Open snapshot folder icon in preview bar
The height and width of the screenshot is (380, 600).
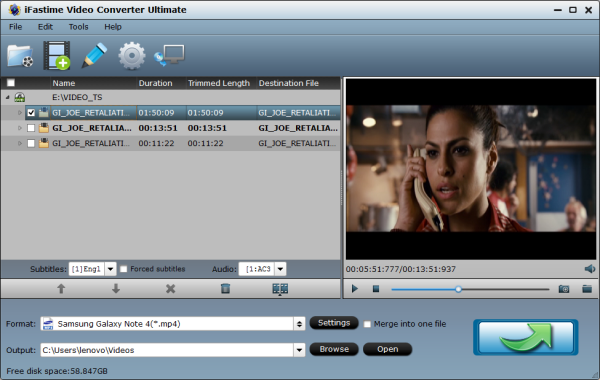pyautogui.click(x=587, y=289)
